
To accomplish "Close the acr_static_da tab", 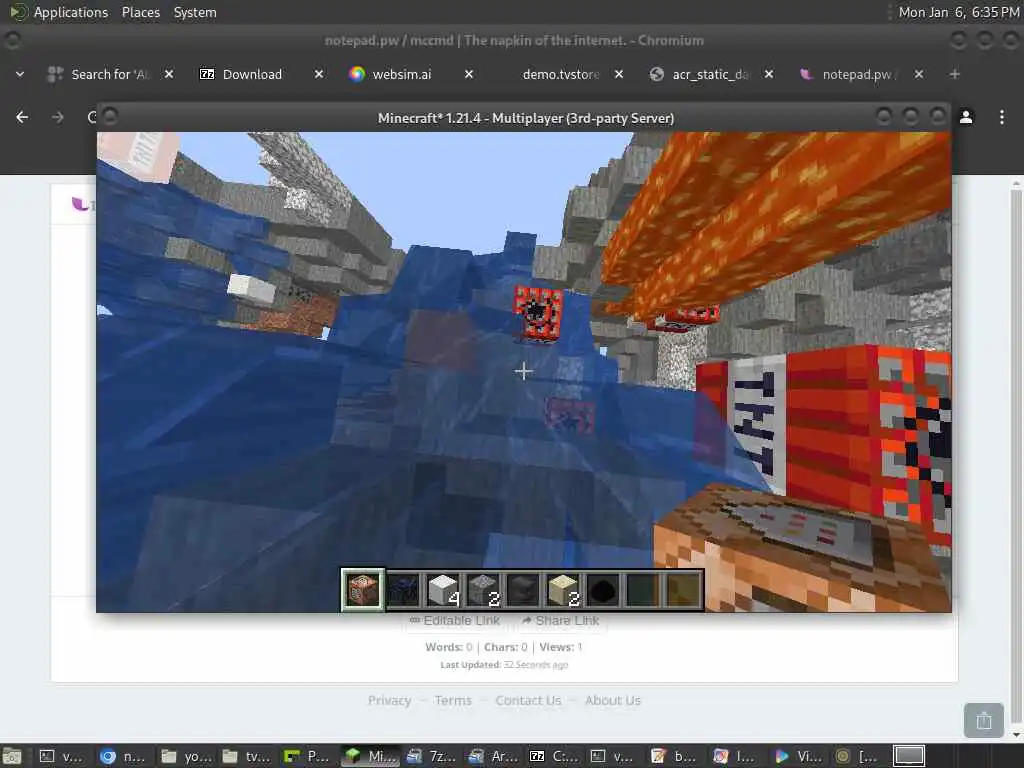I will click(769, 74).
